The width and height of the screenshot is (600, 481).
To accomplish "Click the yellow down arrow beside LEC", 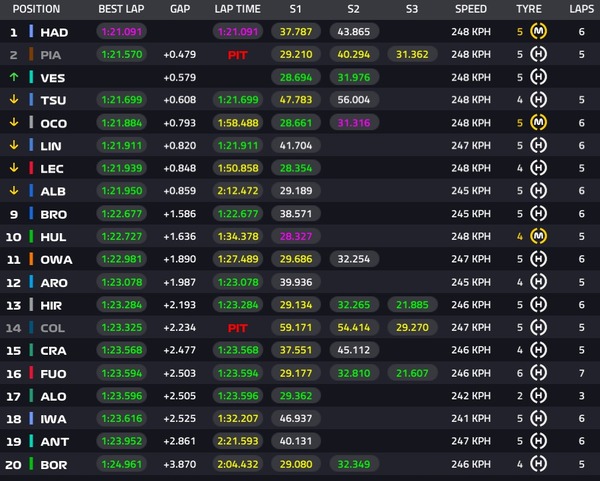I will (x=13, y=168).
